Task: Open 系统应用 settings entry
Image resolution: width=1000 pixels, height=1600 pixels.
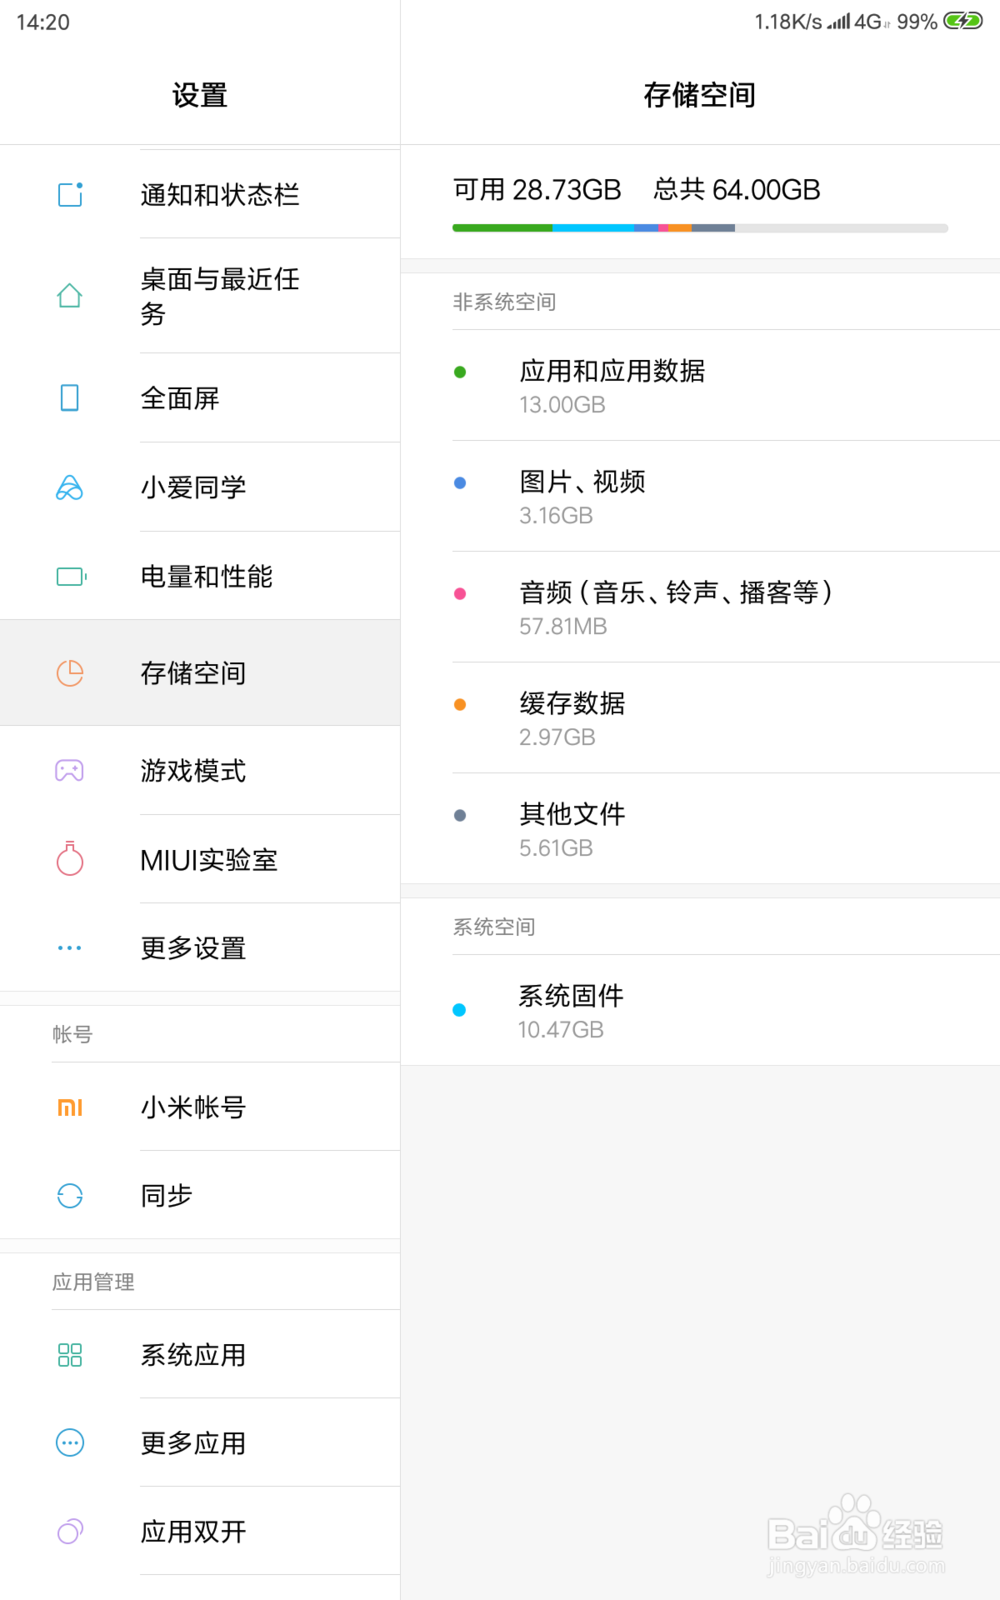Action: (193, 1355)
